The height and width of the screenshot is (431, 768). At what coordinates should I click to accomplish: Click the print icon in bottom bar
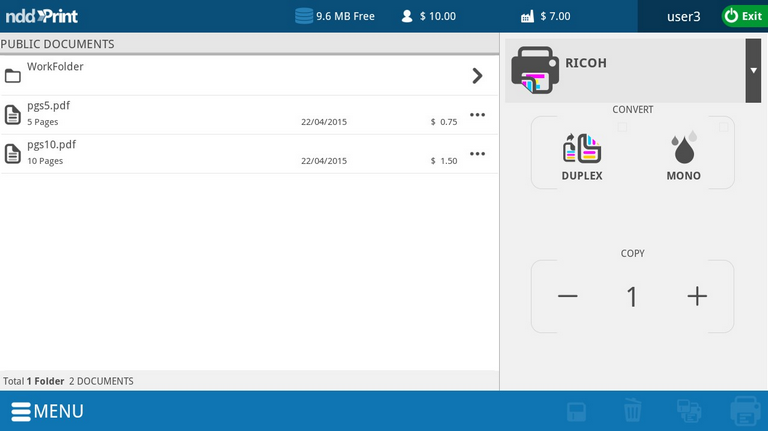click(x=745, y=411)
